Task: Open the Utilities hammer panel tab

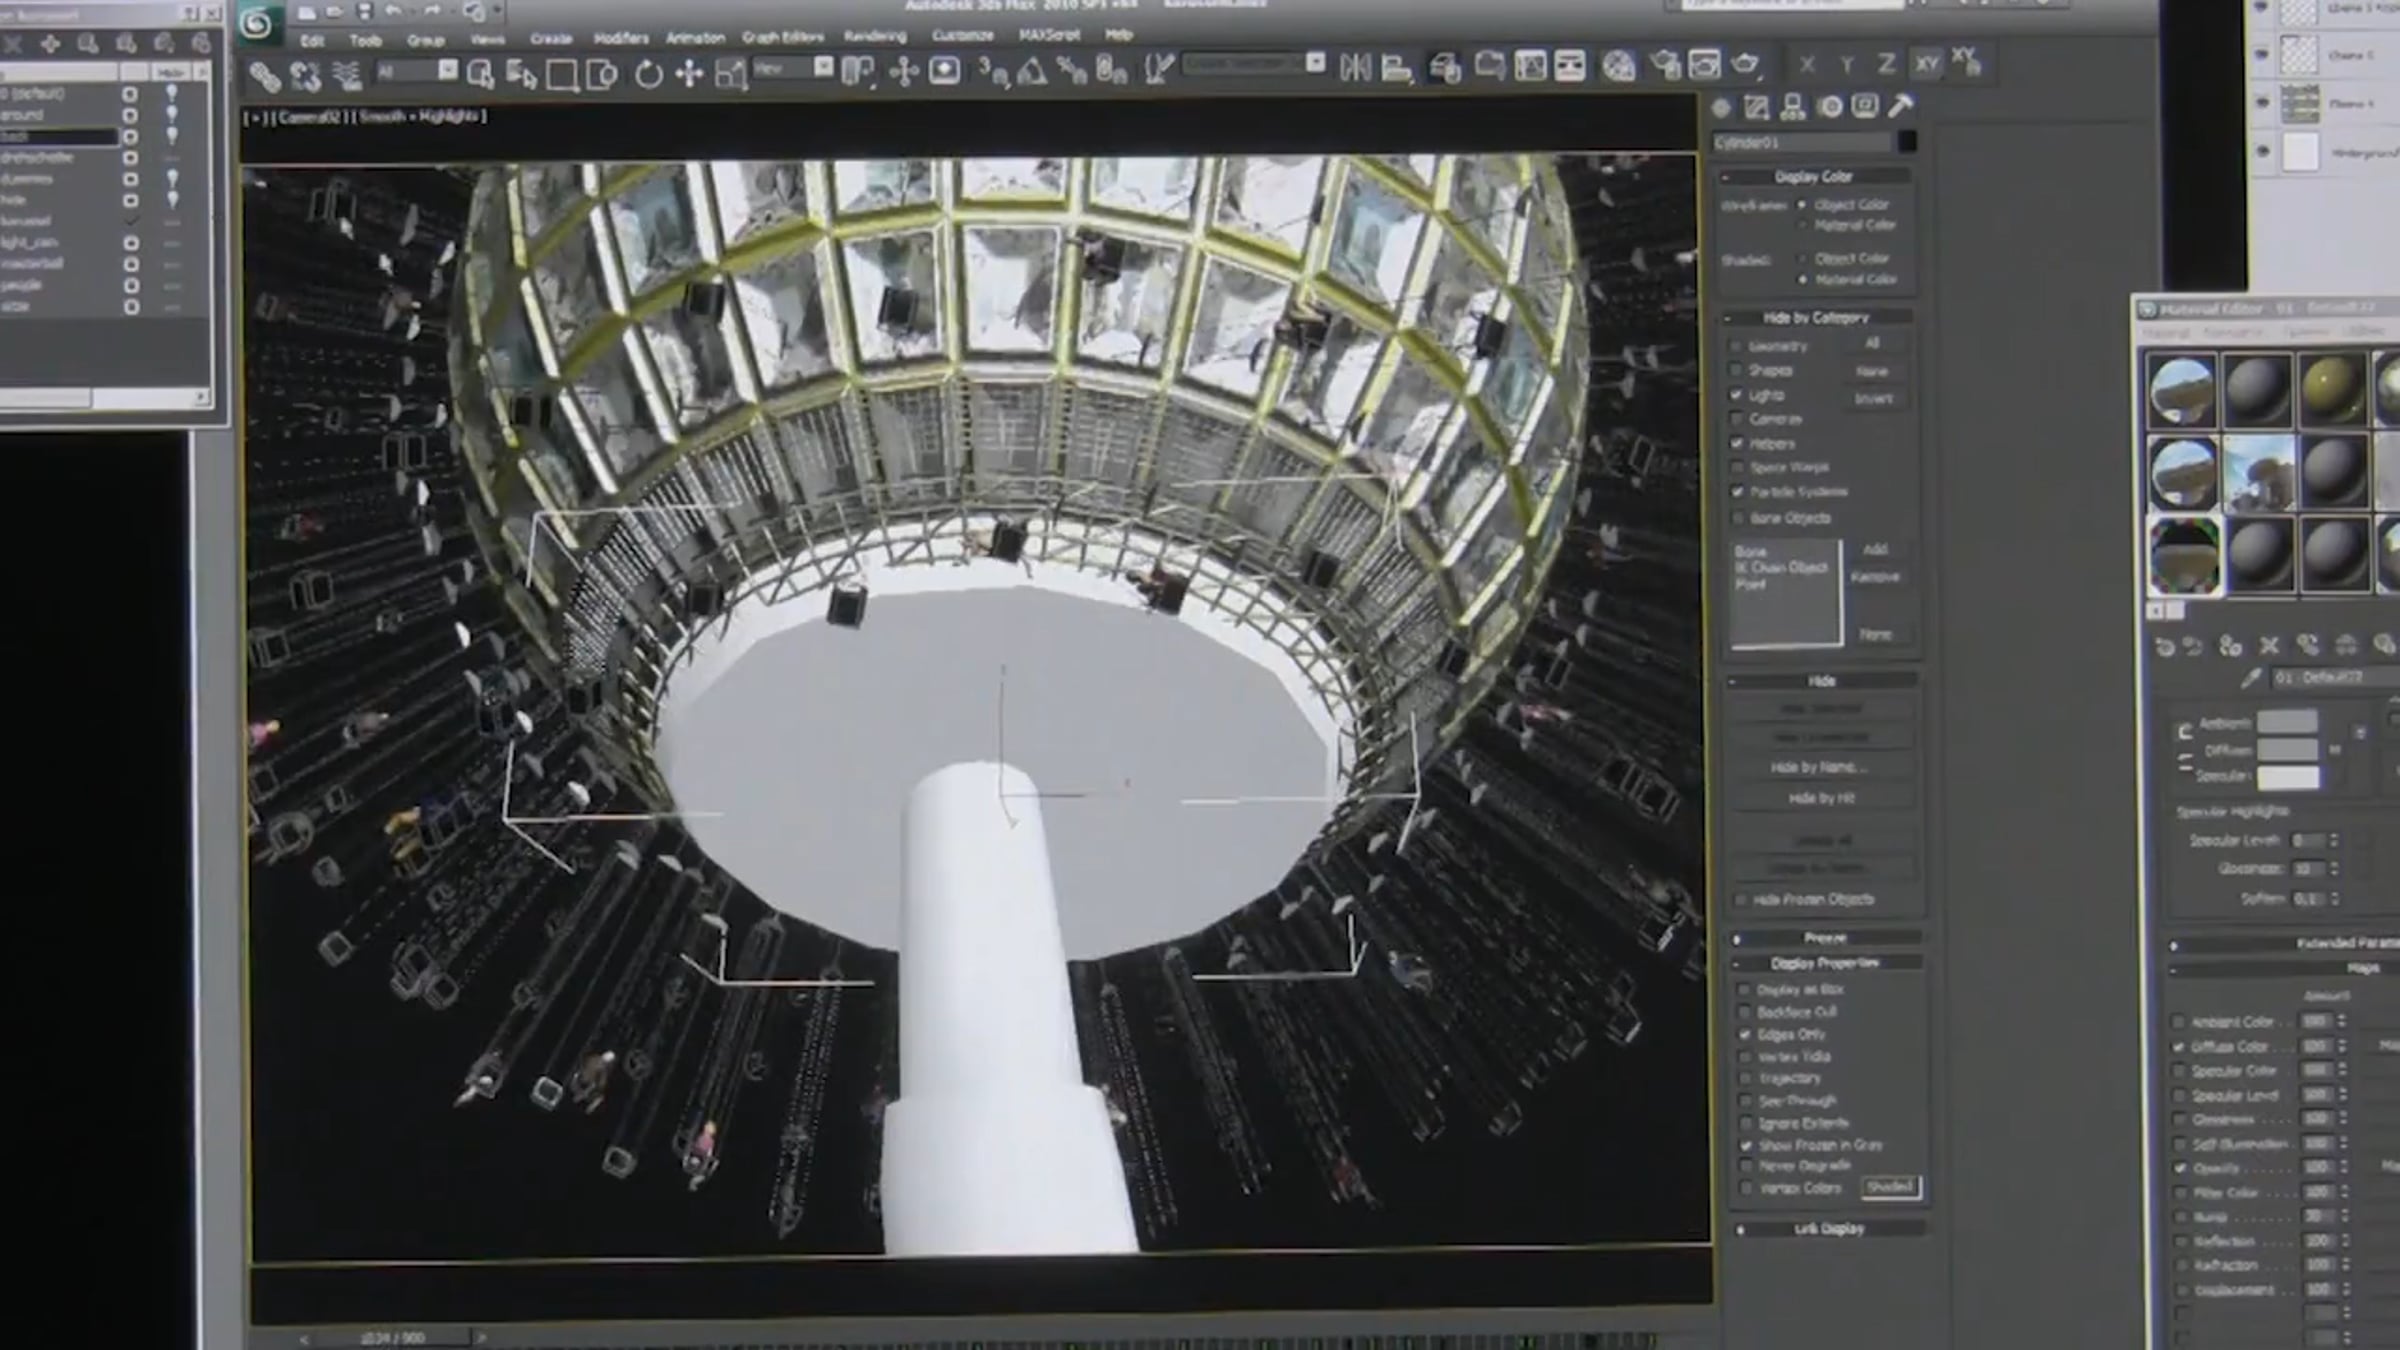Action: pyautogui.click(x=1900, y=106)
